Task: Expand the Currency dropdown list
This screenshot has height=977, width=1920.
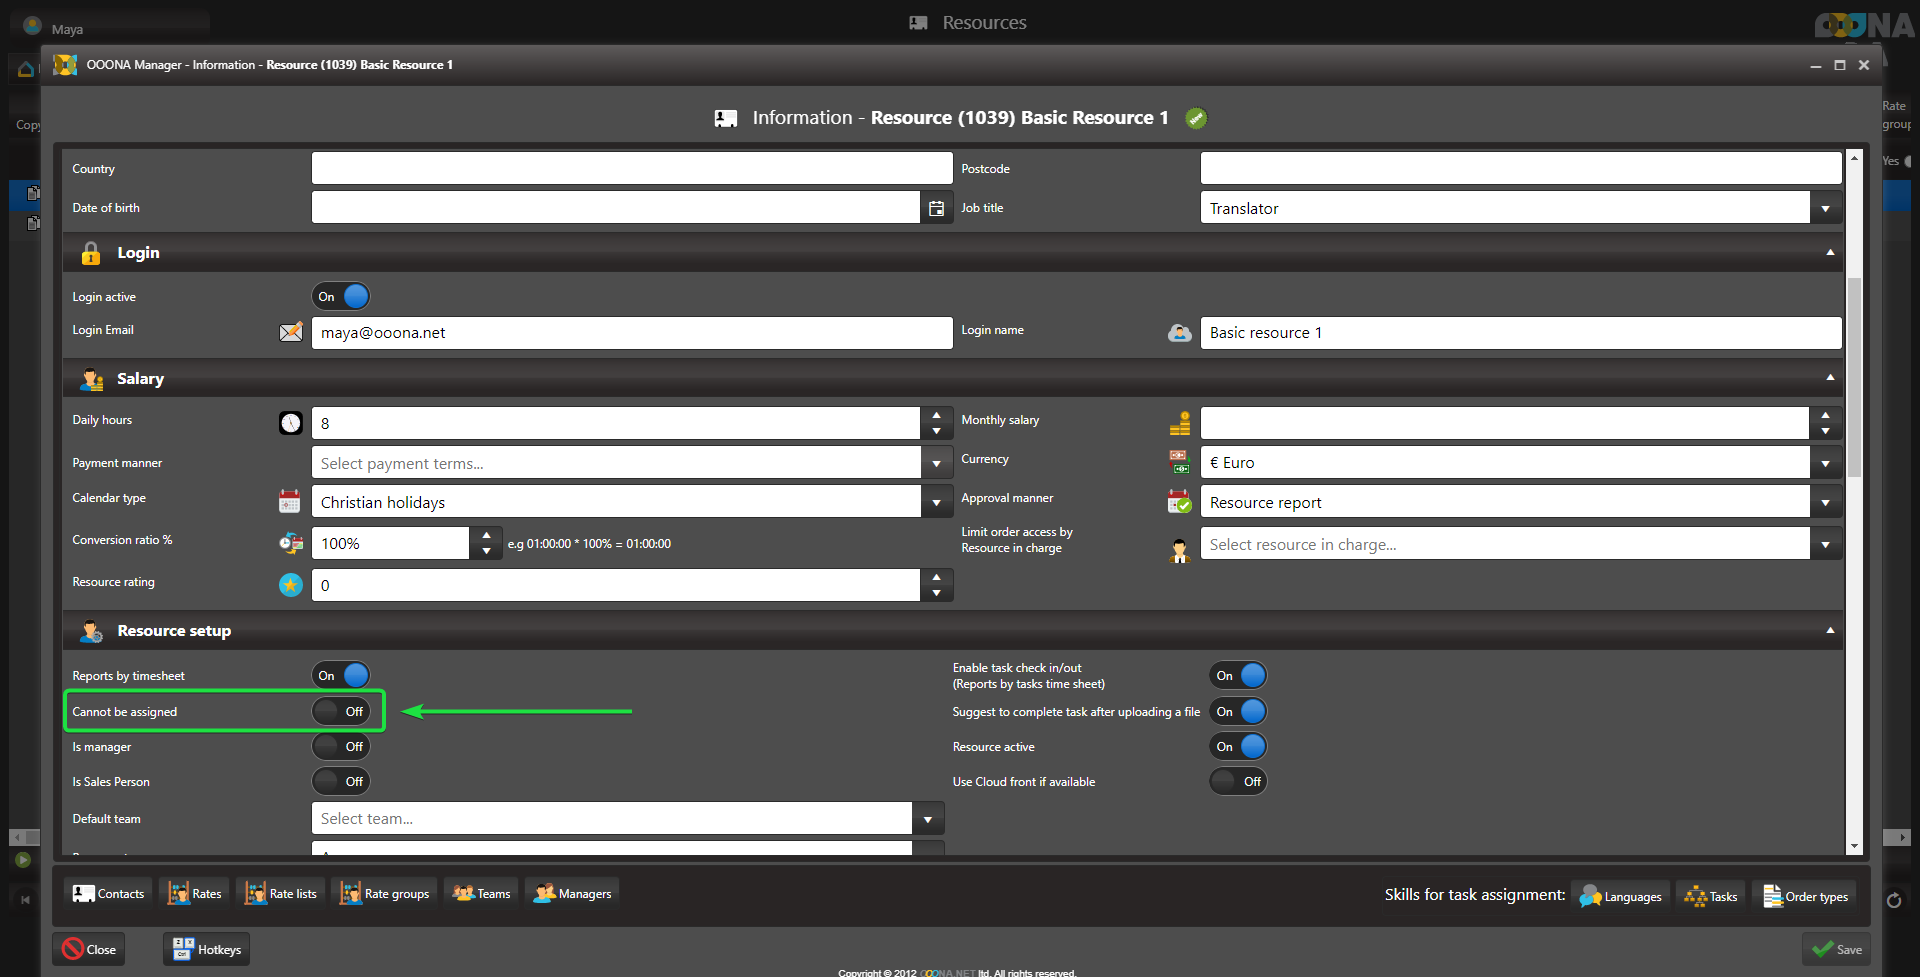Action: 1825,463
